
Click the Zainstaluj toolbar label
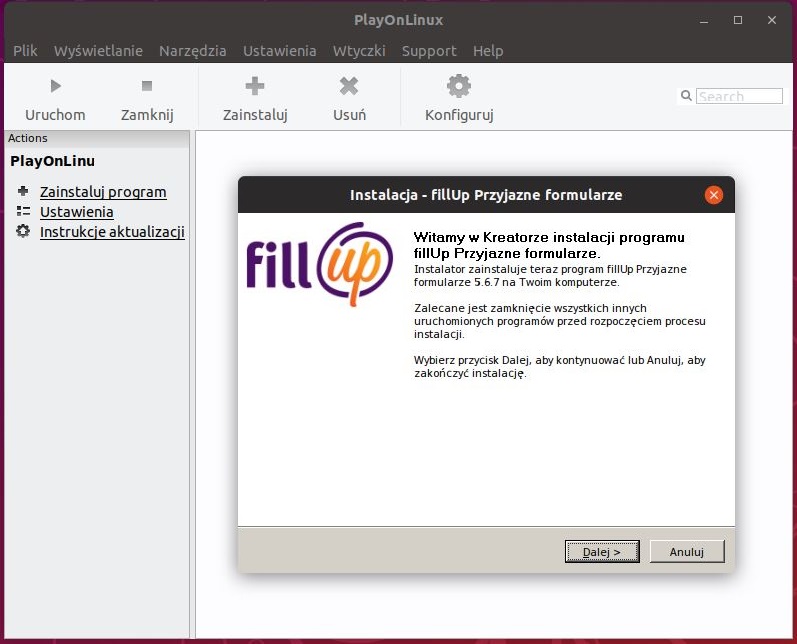tap(255, 115)
